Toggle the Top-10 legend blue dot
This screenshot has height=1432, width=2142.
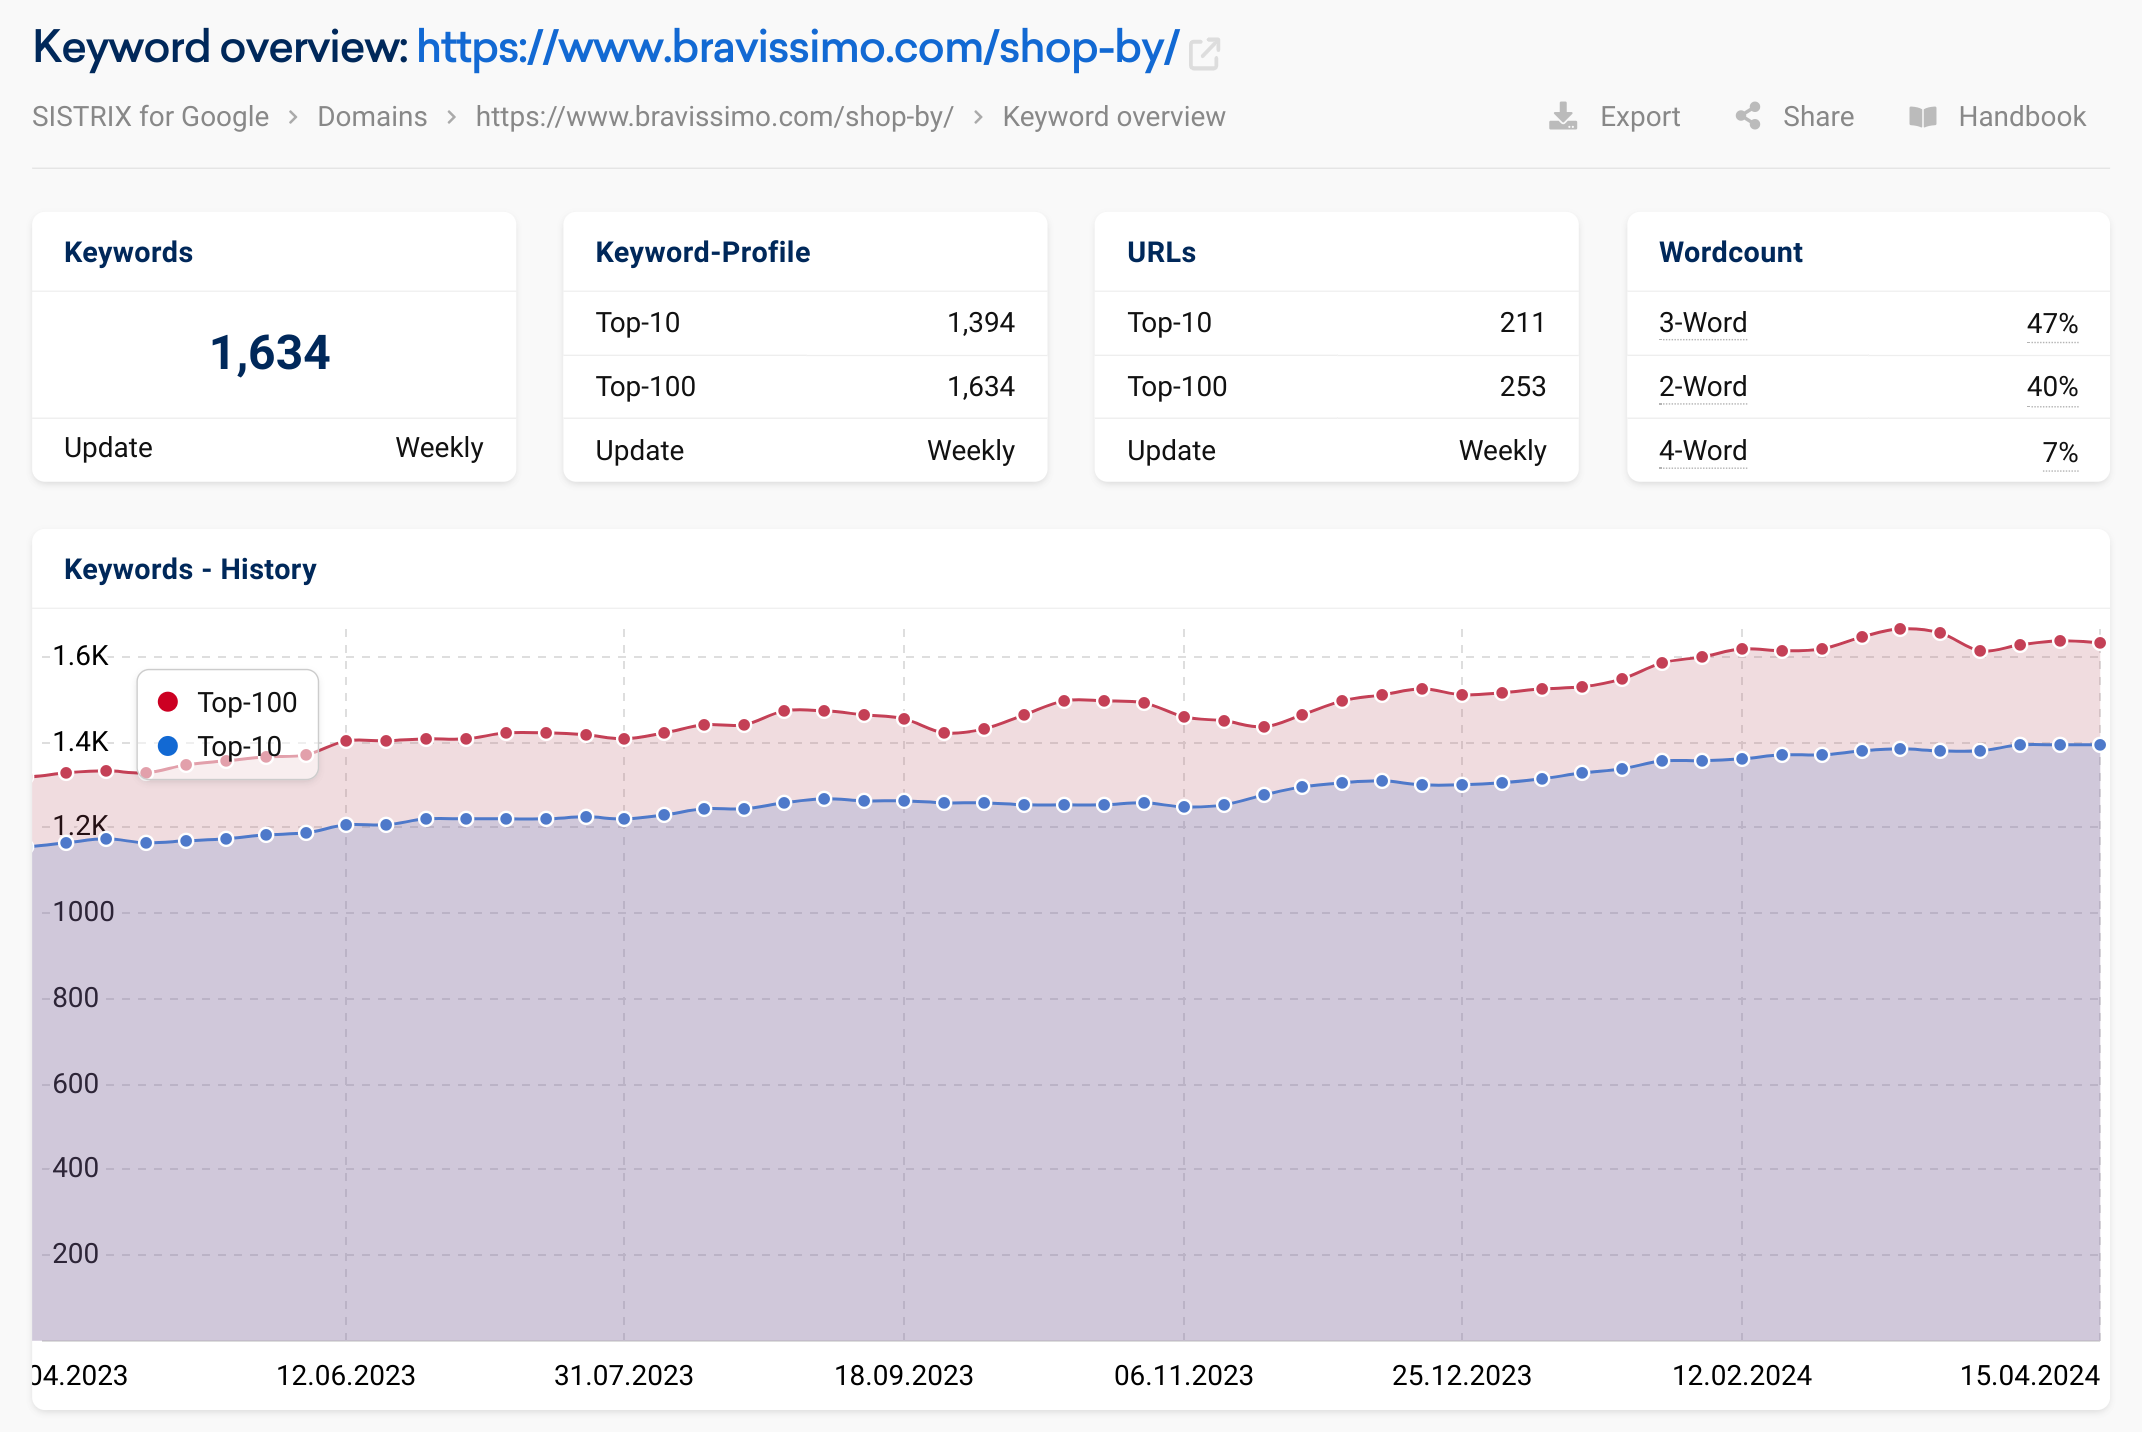pyautogui.click(x=168, y=746)
